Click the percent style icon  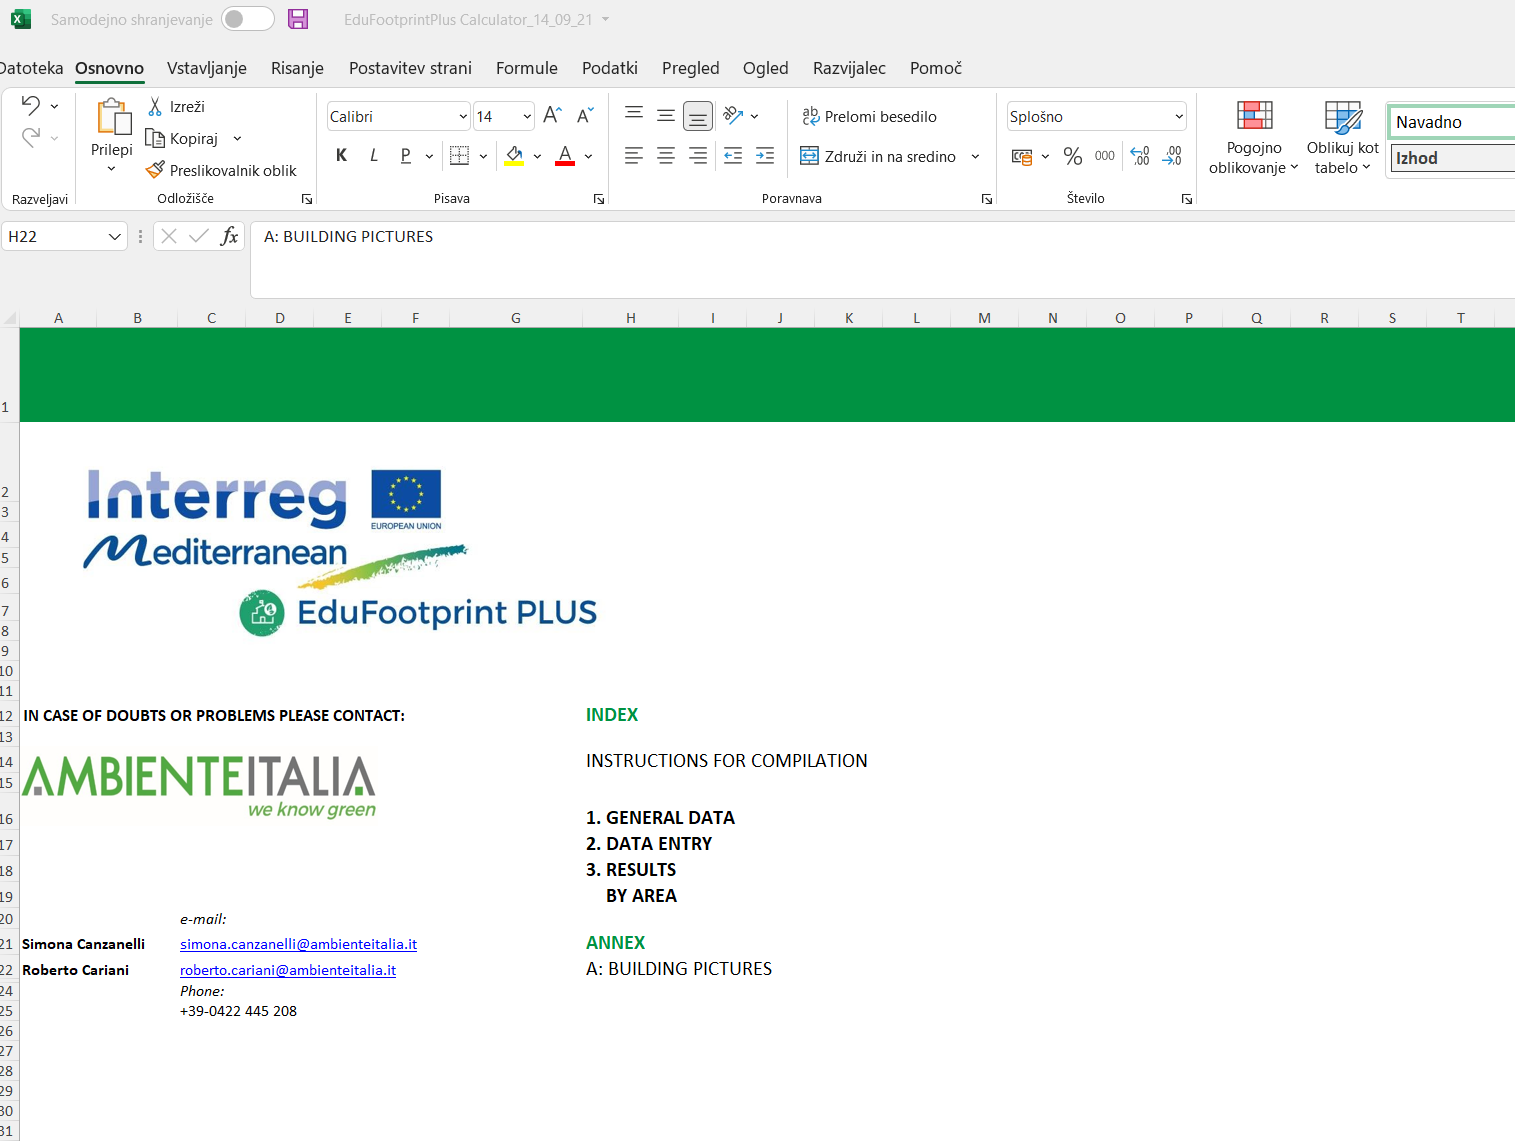[x=1073, y=156]
